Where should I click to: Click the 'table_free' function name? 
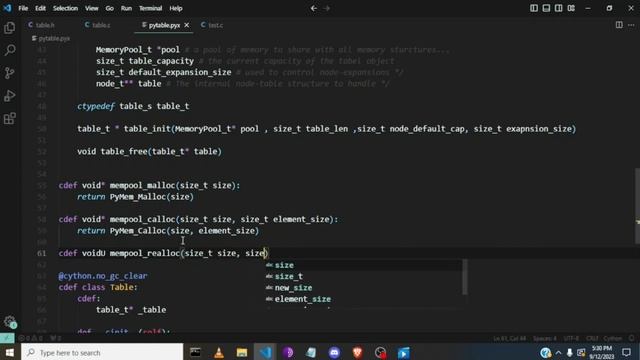[124, 151]
